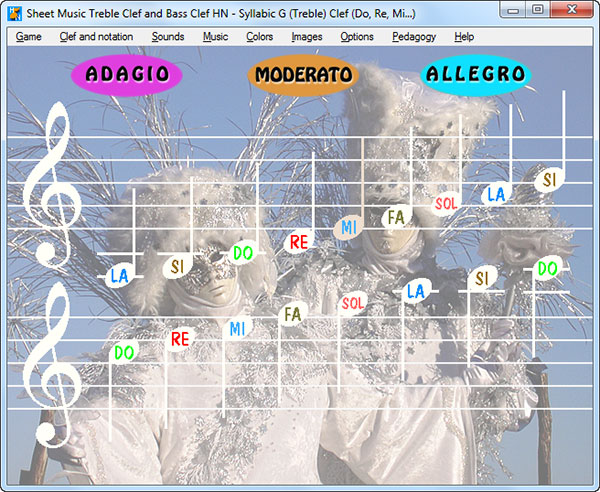Image resolution: width=600 pixels, height=492 pixels.
Task: Open the Options menu
Action: [357, 37]
